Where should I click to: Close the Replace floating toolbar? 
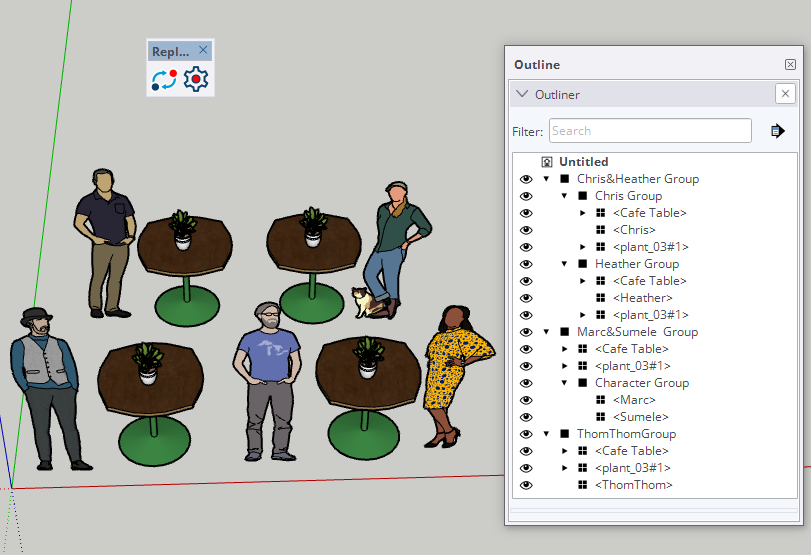(x=203, y=50)
